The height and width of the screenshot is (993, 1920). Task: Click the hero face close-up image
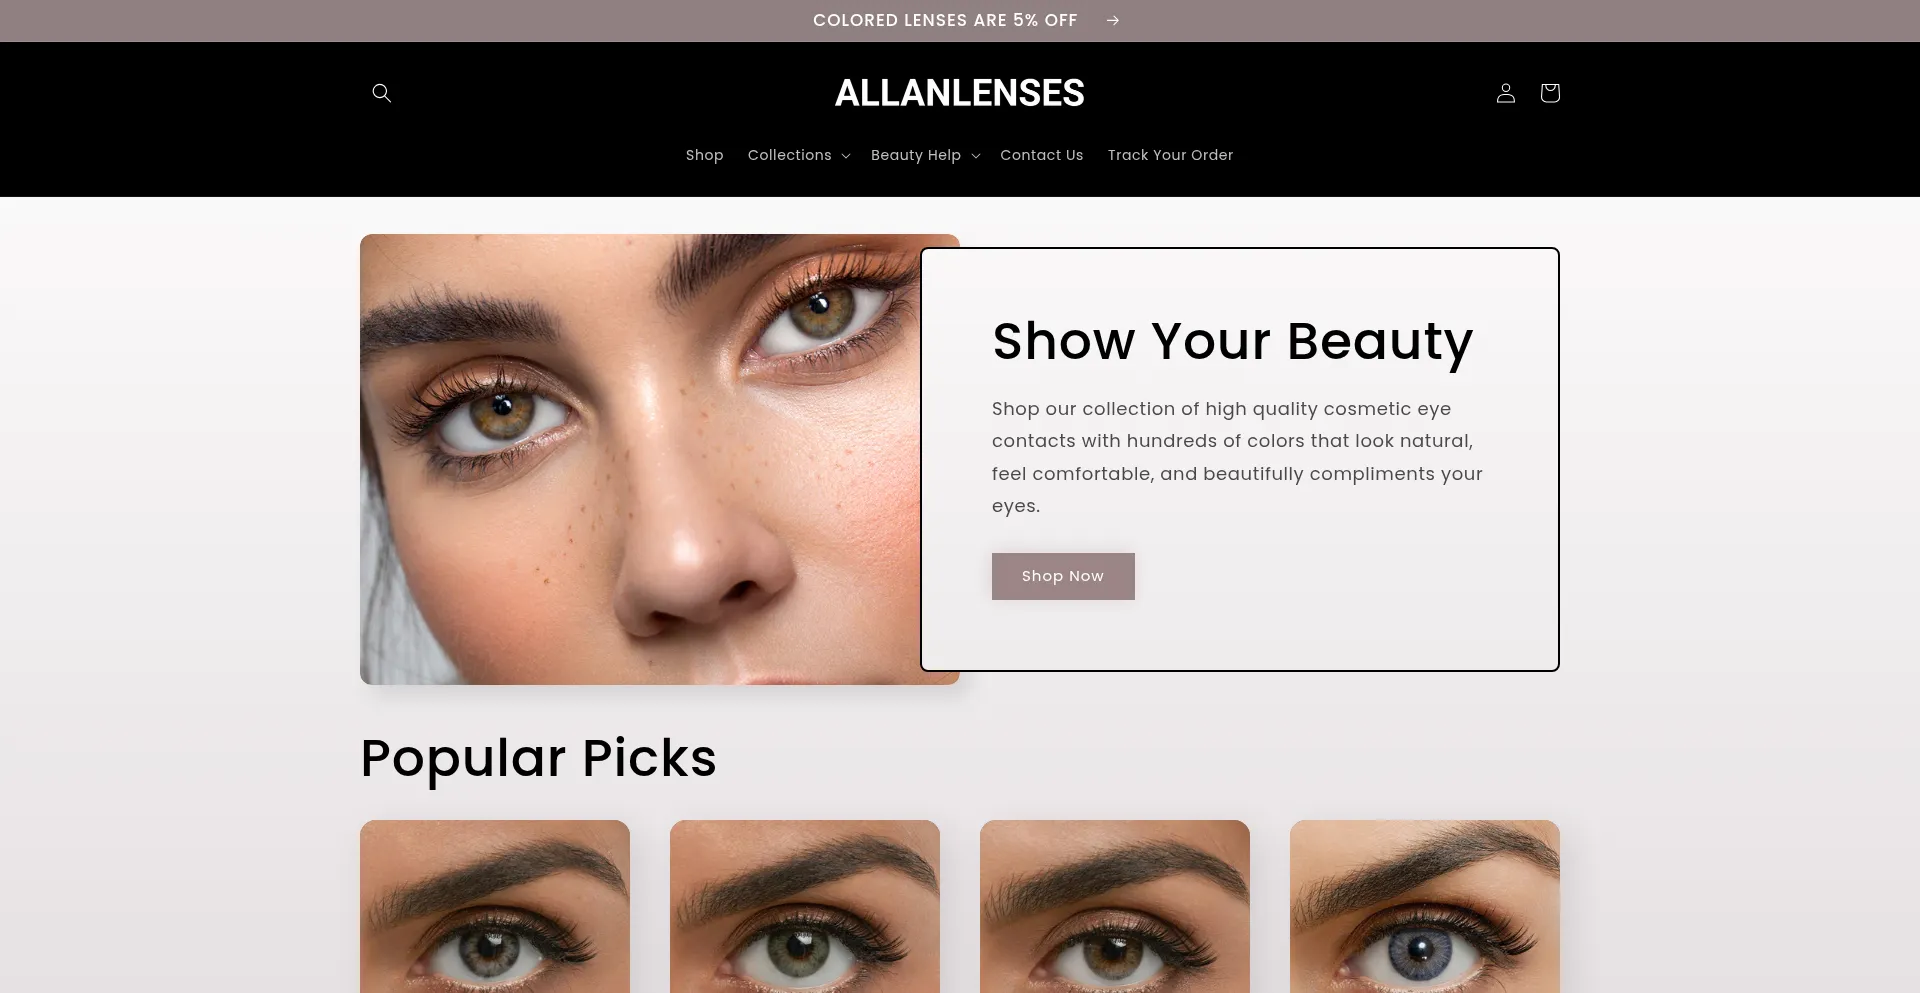point(640,459)
